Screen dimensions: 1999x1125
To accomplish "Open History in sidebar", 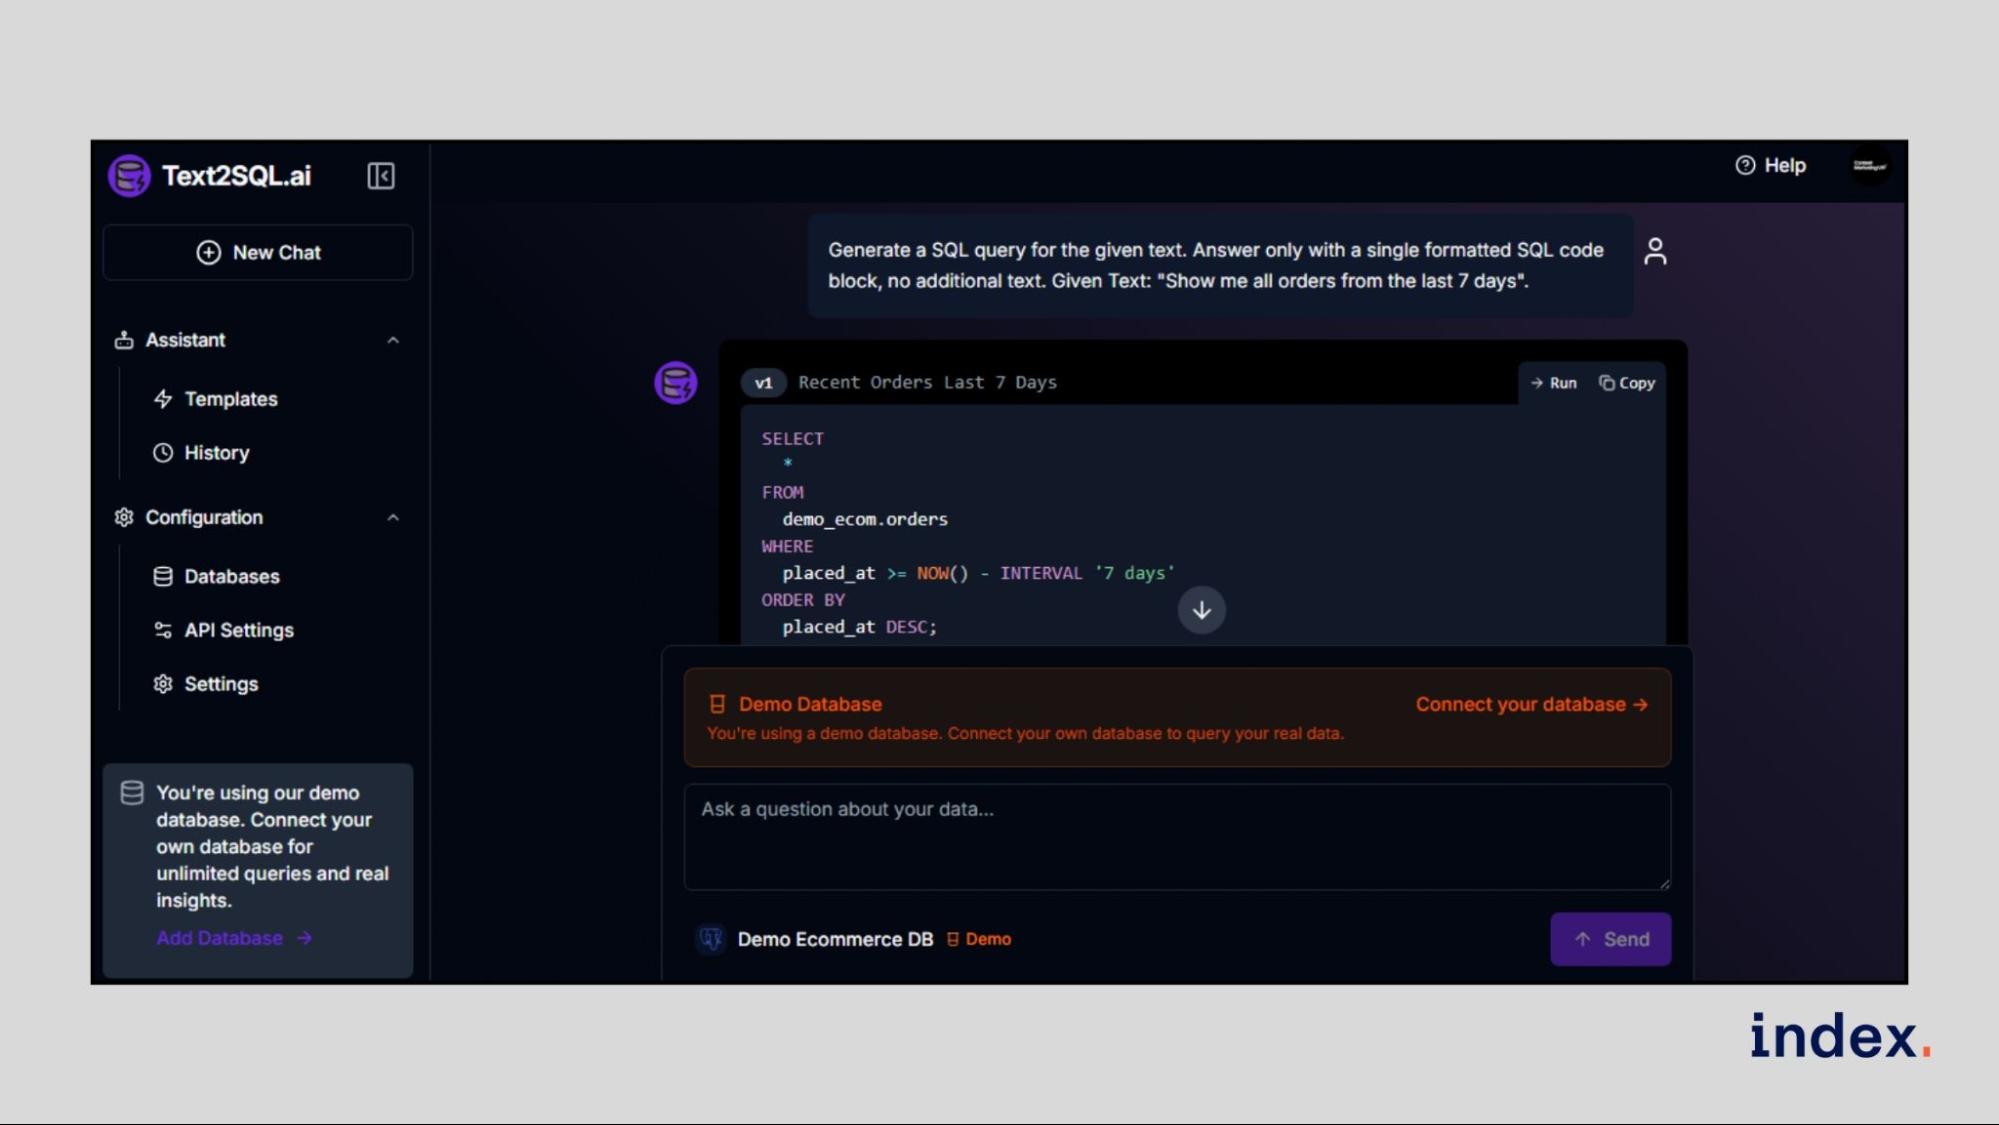I will point(216,453).
